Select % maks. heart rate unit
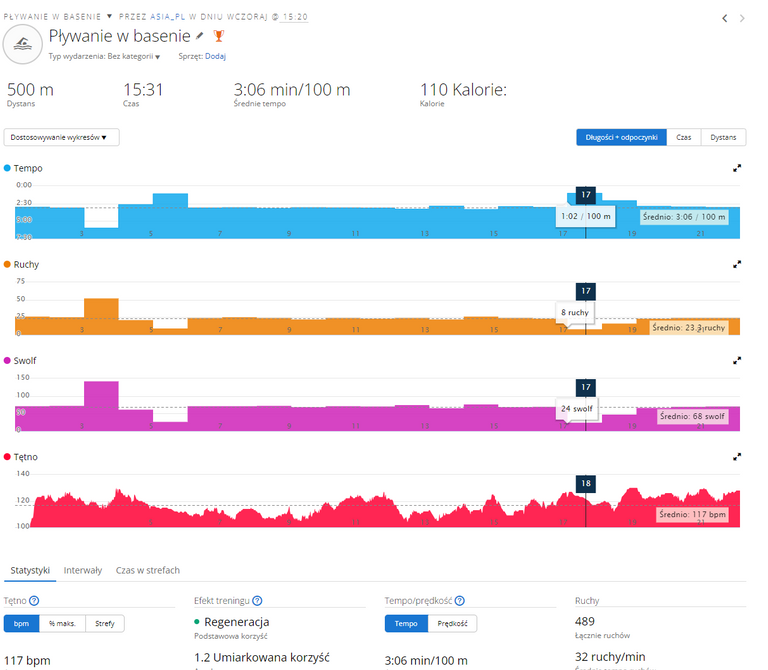Viewport: 768px width, 670px height. click(x=62, y=623)
